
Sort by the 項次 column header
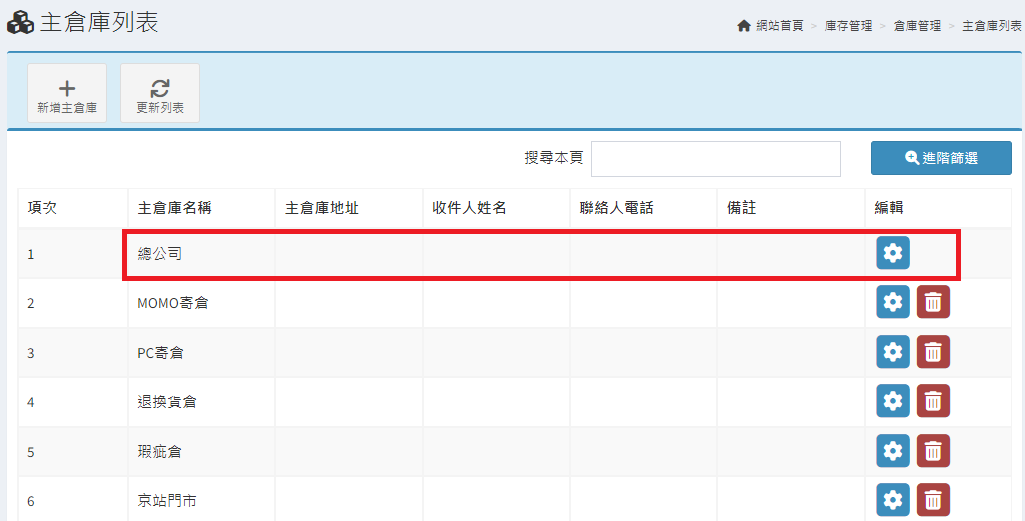tap(42, 208)
